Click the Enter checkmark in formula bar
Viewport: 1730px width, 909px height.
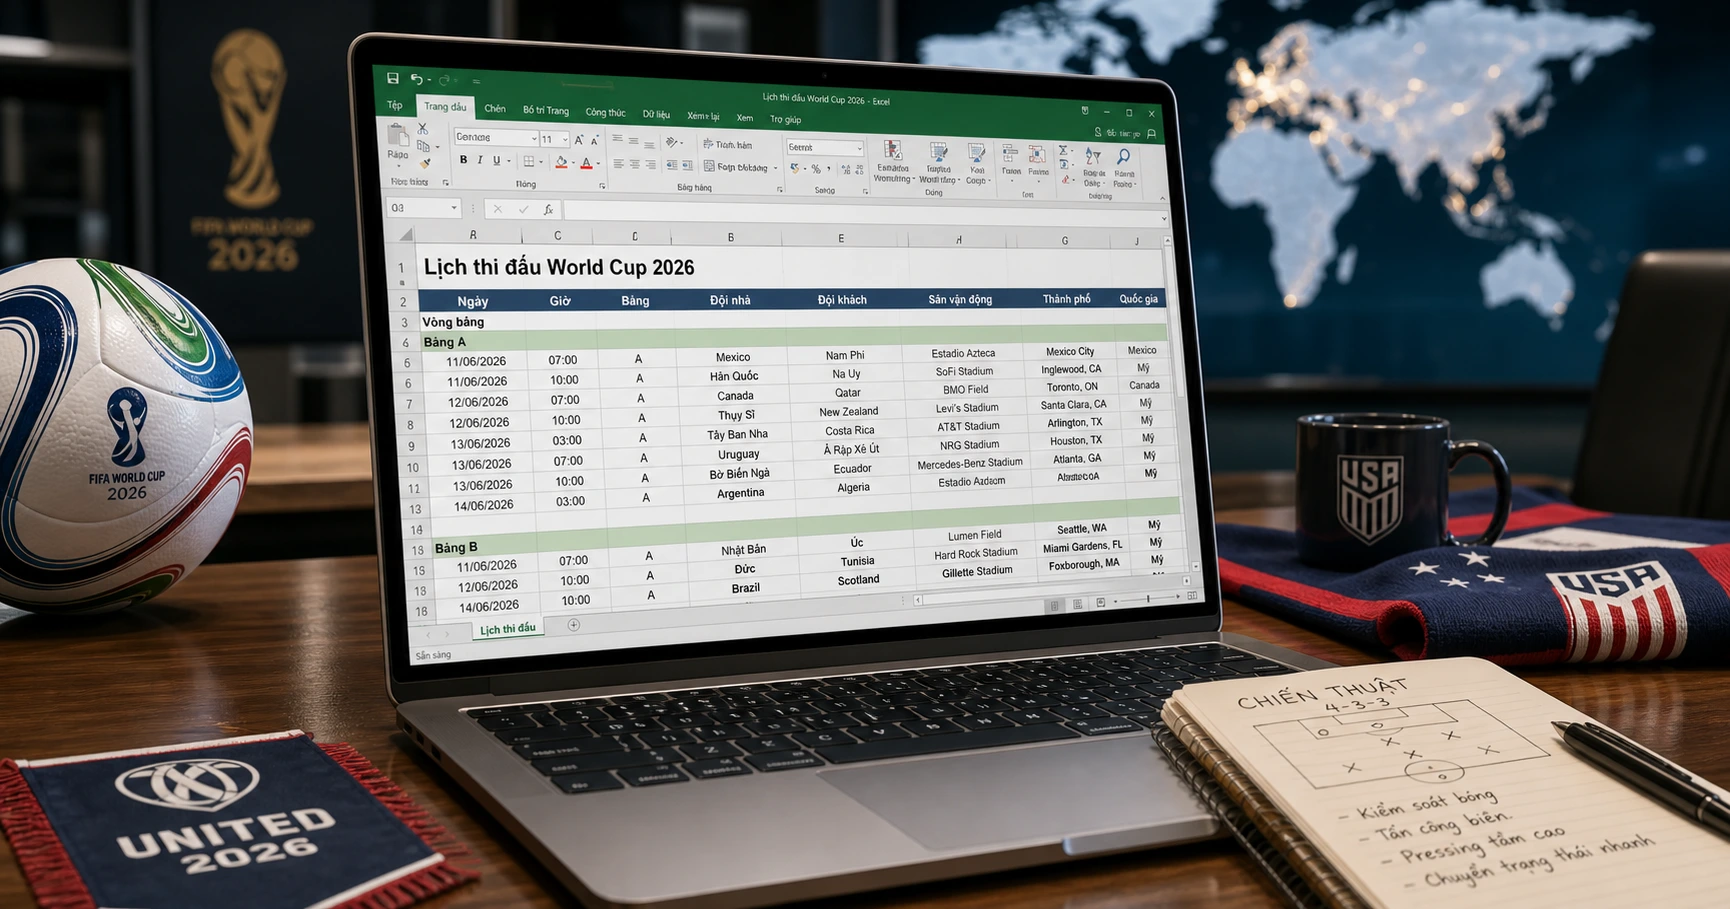coord(523,209)
